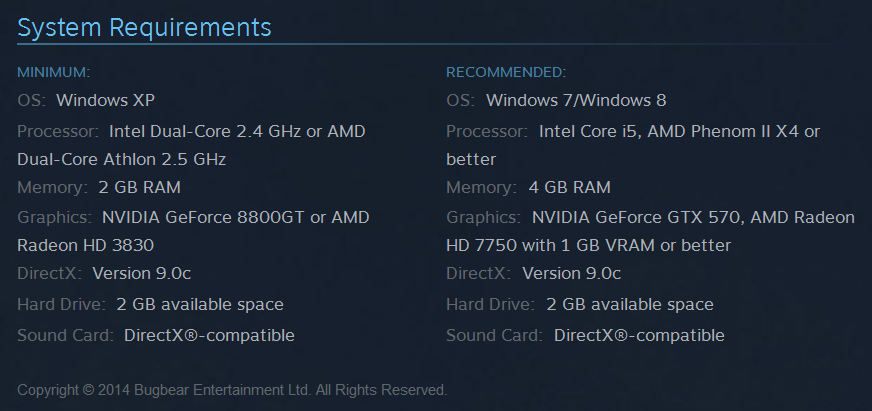Click the MINIMUM section label
The image size is (872, 411).
coord(54,72)
